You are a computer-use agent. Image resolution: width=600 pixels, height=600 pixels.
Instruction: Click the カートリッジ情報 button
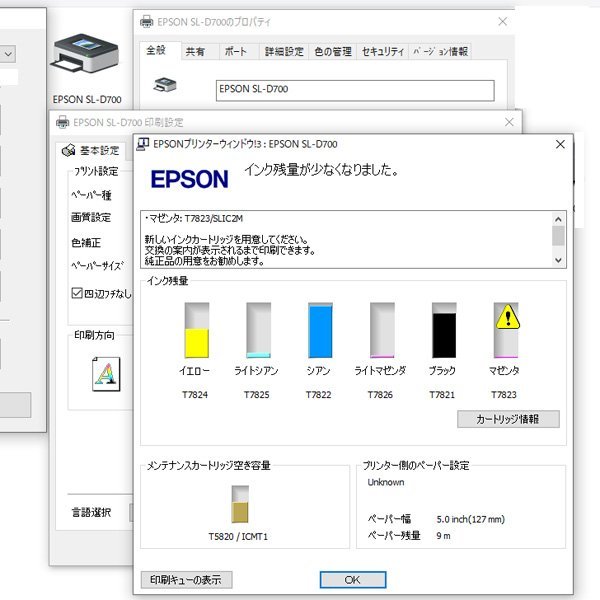508,419
